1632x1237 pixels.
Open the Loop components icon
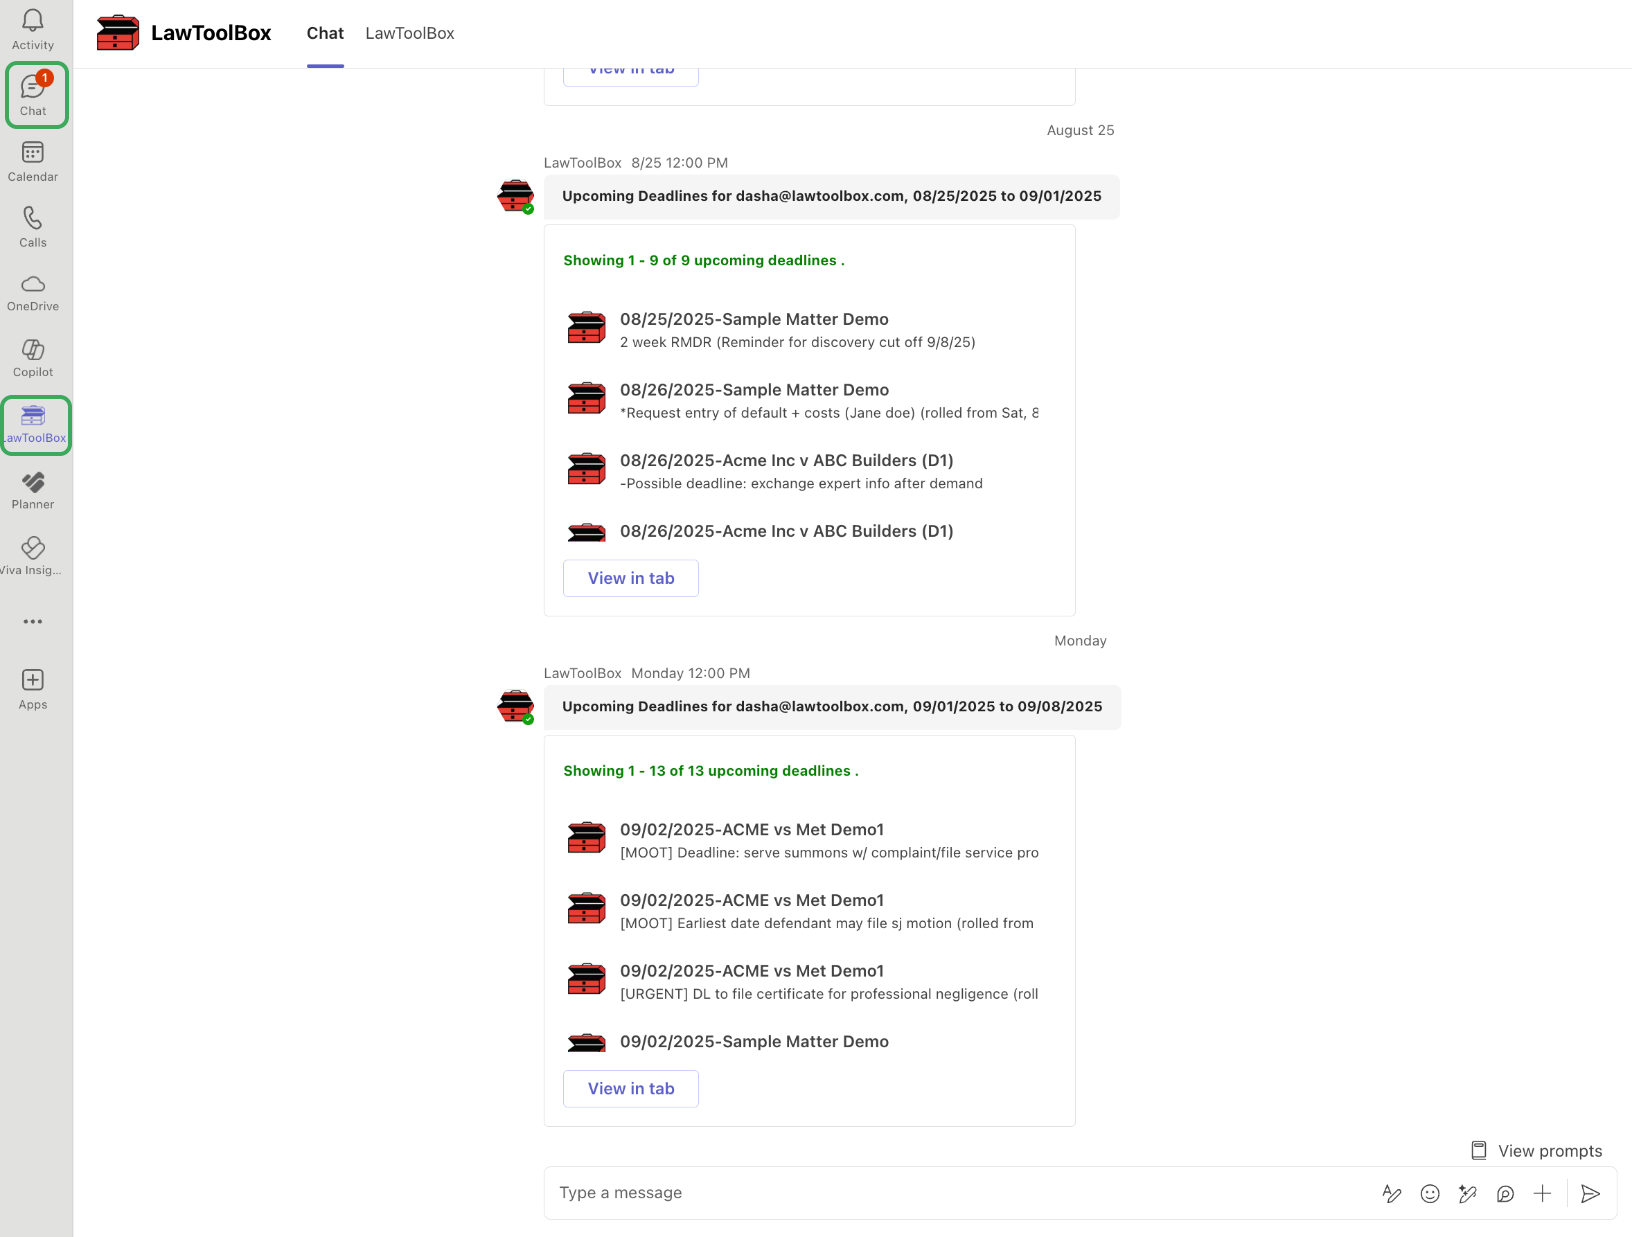pos(1505,1193)
